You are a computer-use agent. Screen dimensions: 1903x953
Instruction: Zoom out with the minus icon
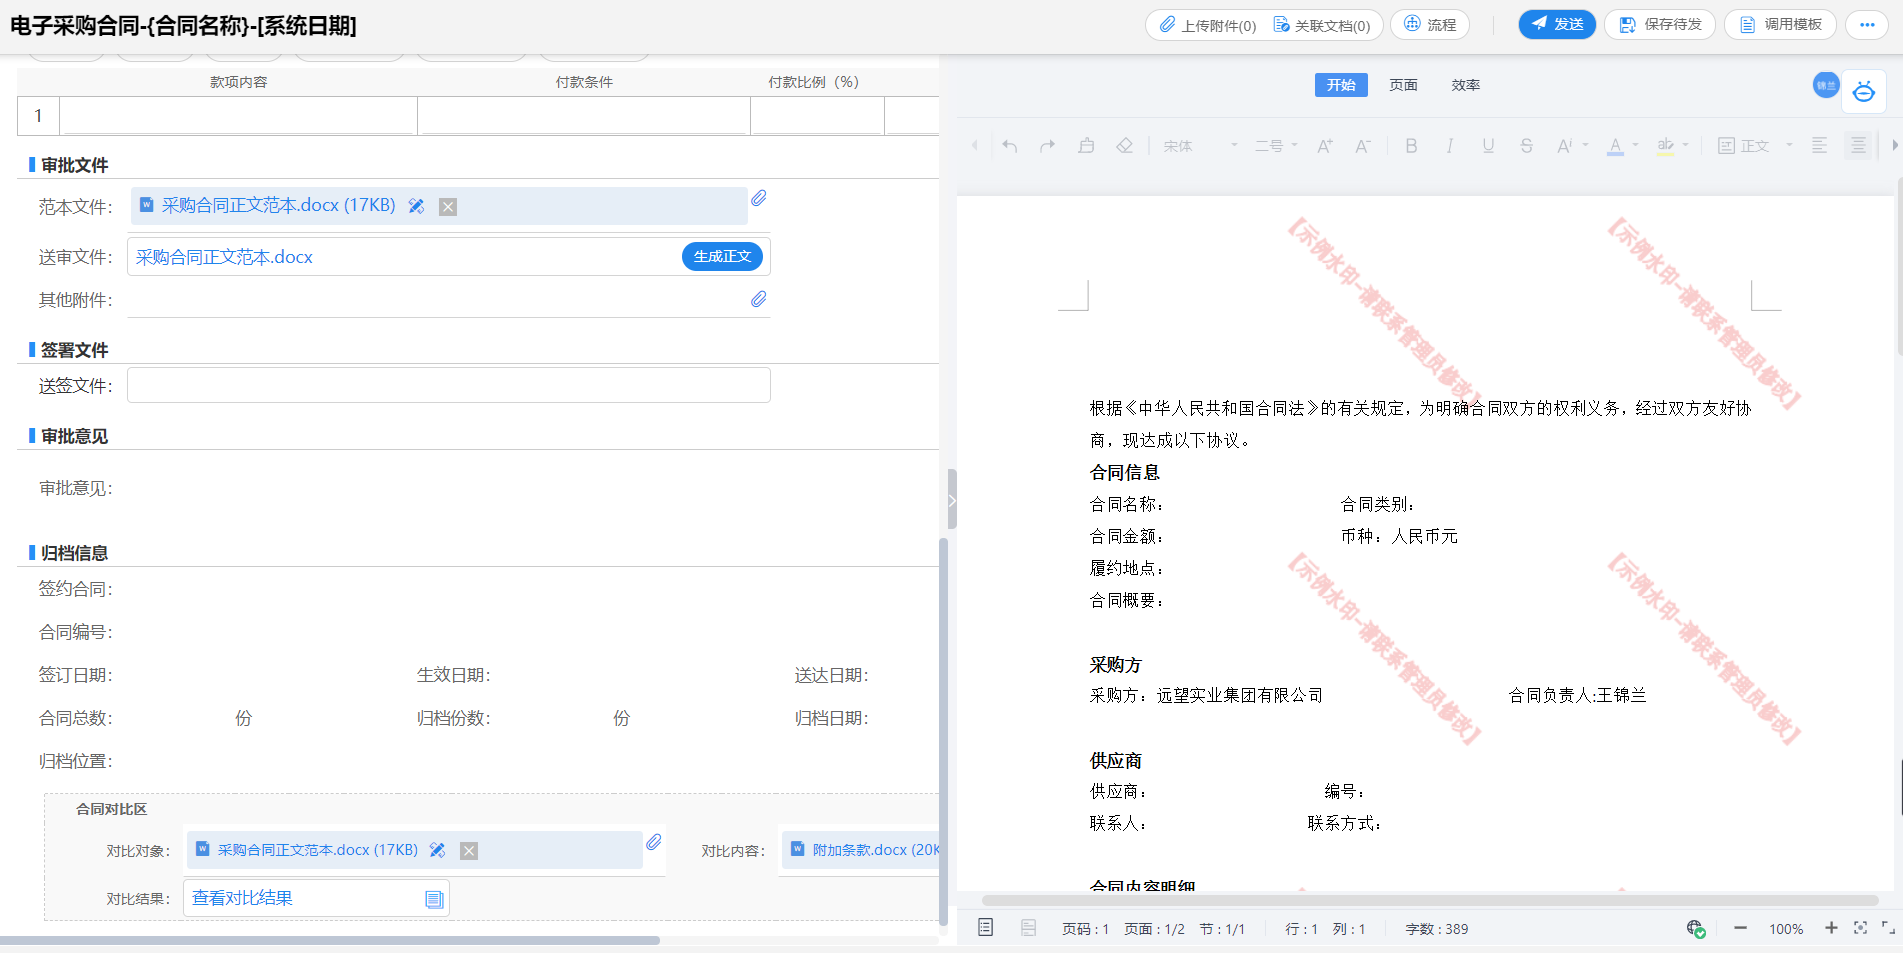coord(1740,928)
